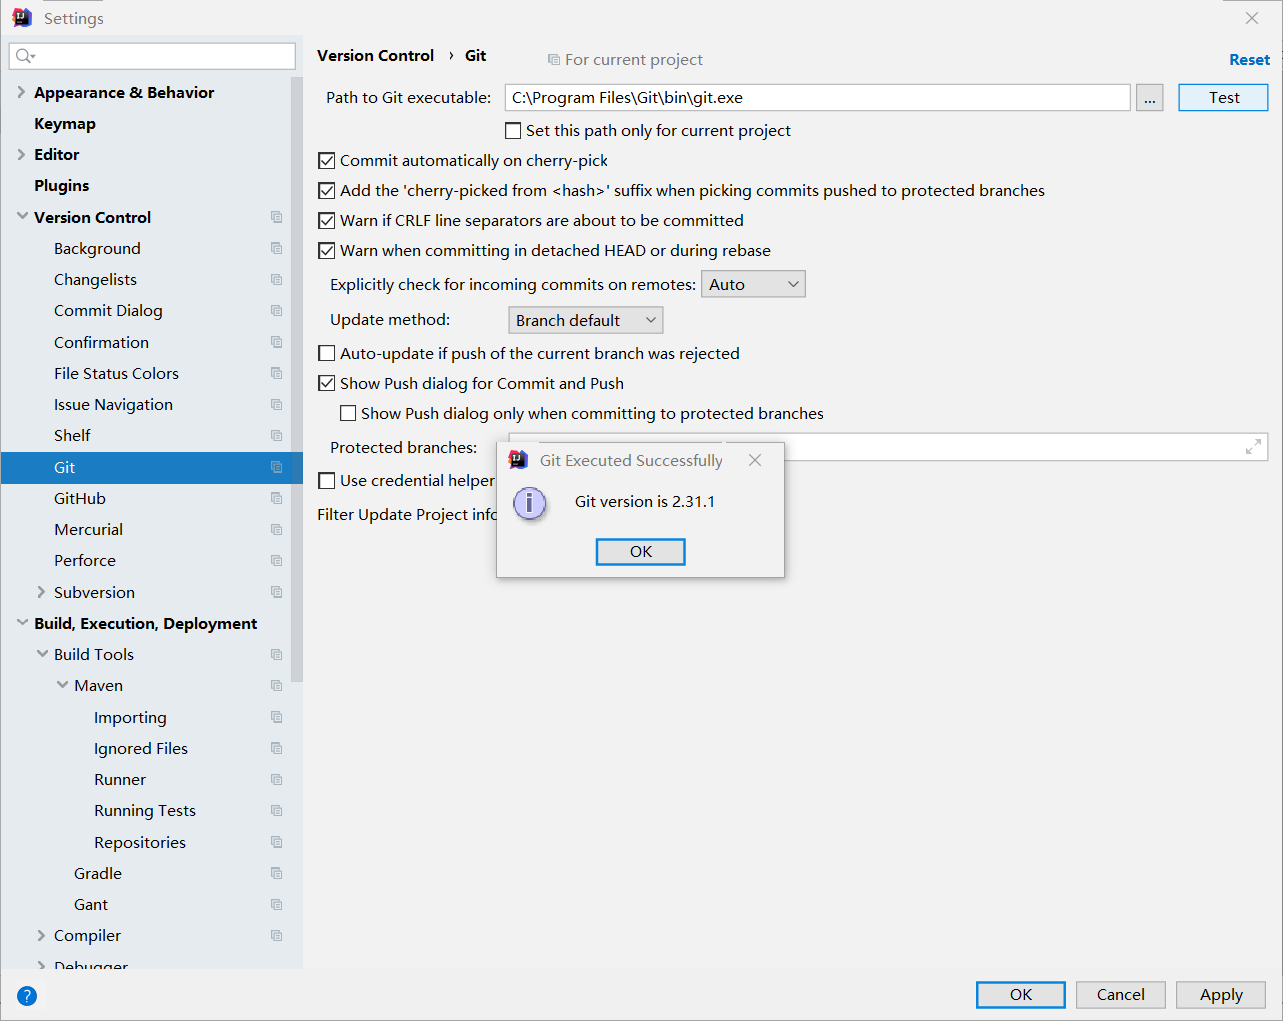
Task: Click the project icon beside Importing row
Action: tap(277, 717)
